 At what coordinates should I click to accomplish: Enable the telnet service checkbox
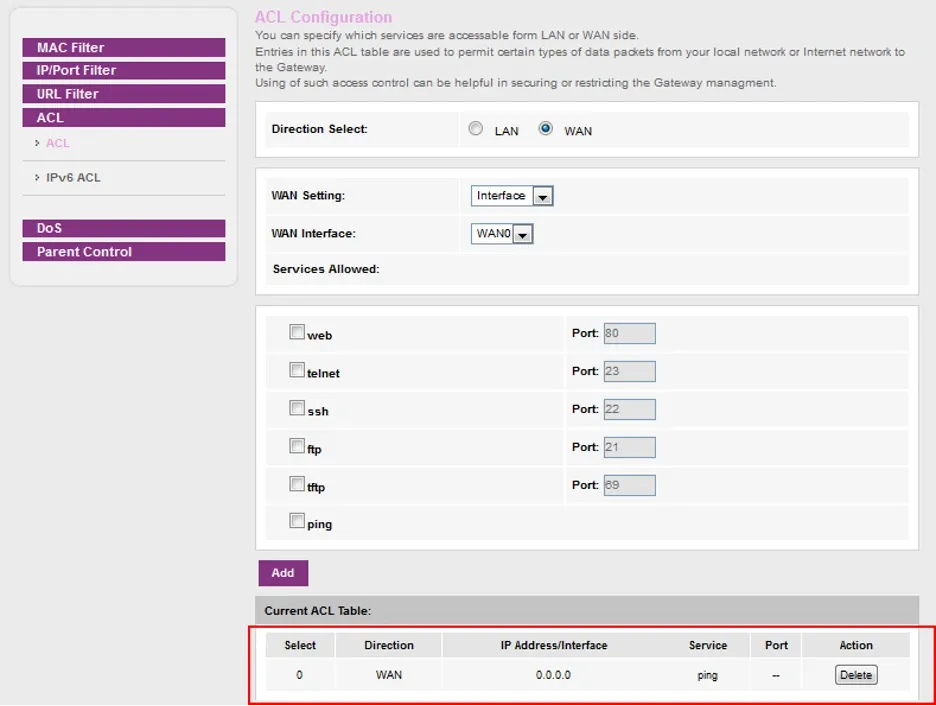point(297,370)
